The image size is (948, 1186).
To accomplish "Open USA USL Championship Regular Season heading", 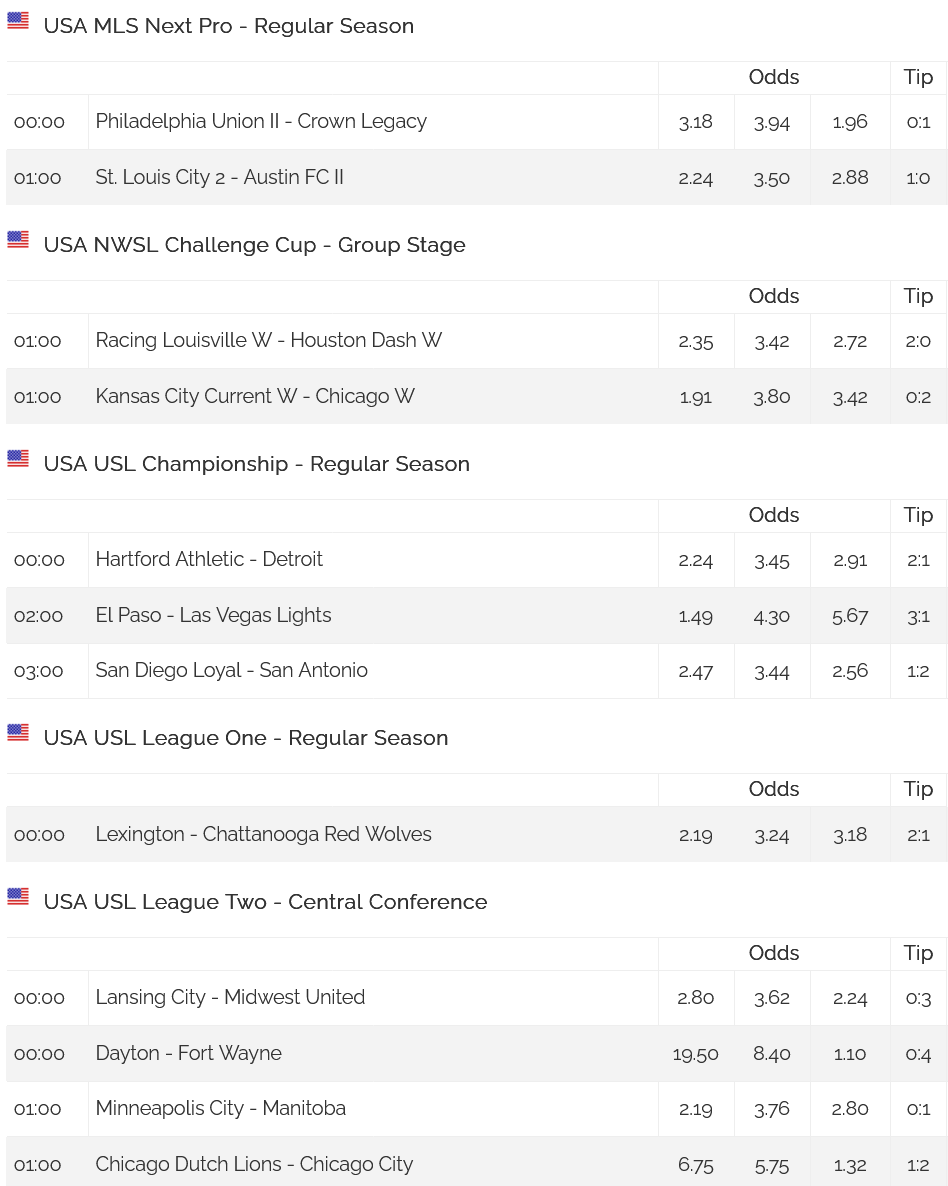I will click(256, 464).
